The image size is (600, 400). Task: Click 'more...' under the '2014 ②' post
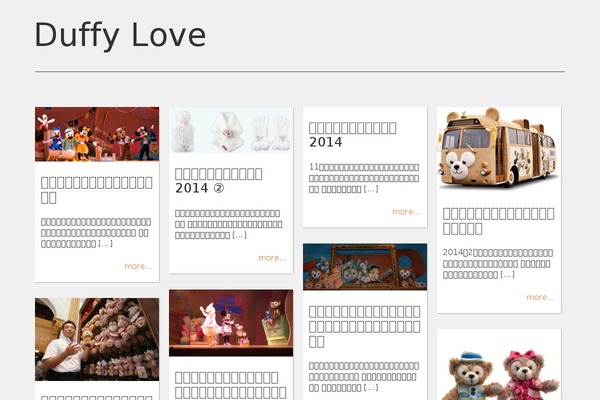tap(272, 258)
